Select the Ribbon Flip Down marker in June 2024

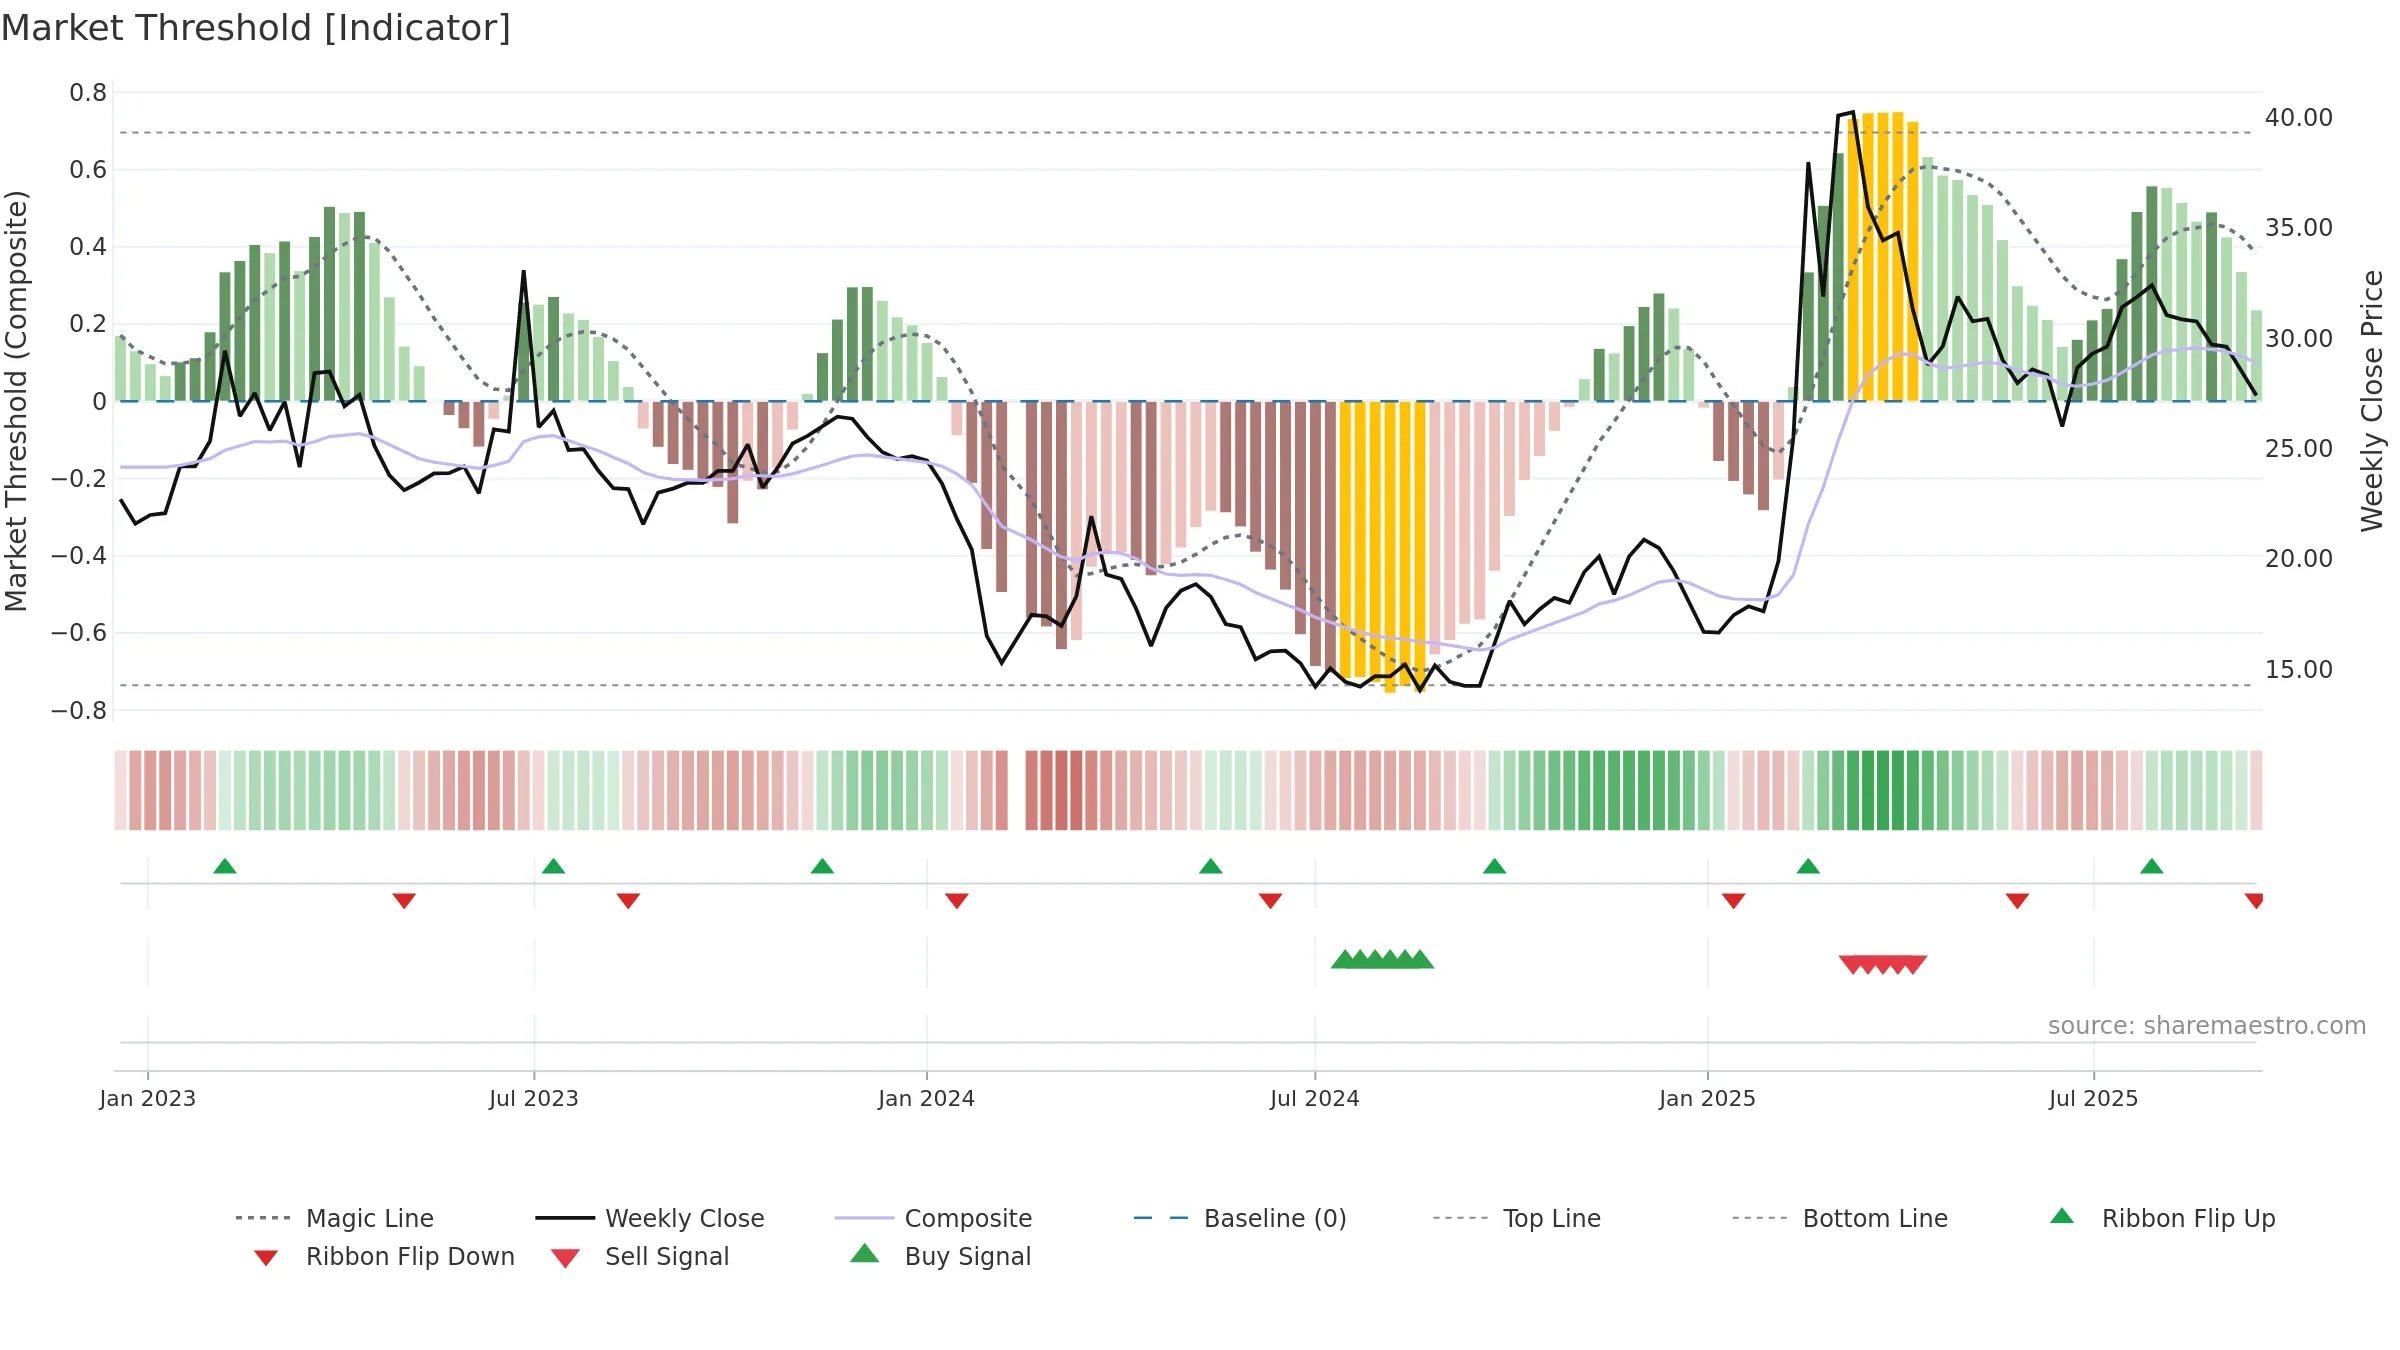coord(1270,901)
